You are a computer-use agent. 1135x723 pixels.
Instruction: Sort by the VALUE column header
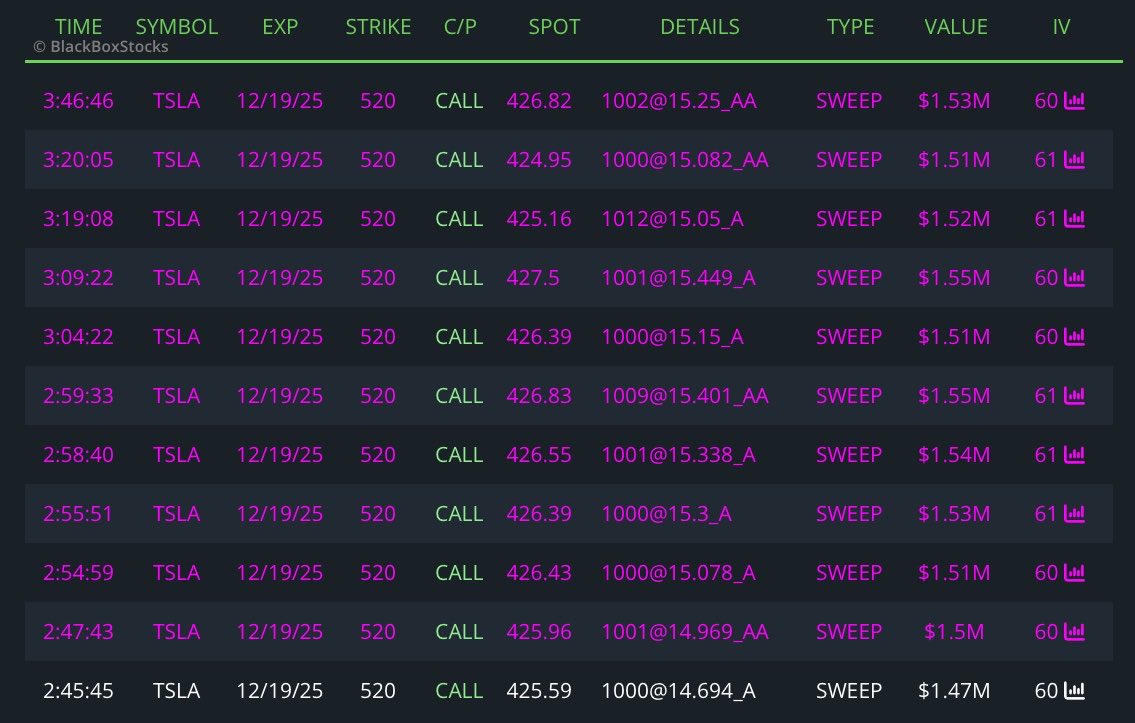[956, 27]
